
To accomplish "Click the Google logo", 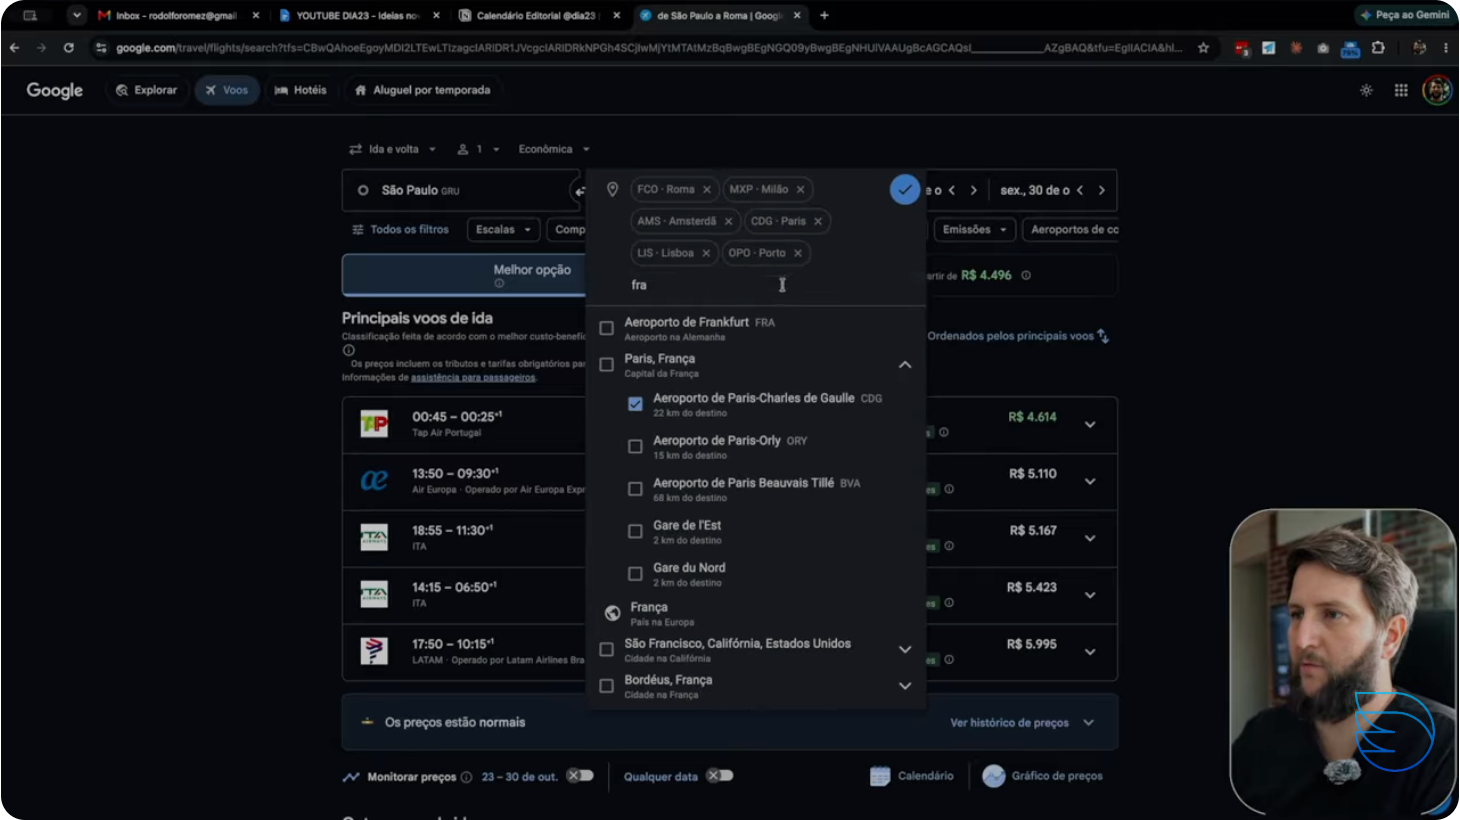I will pos(55,90).
